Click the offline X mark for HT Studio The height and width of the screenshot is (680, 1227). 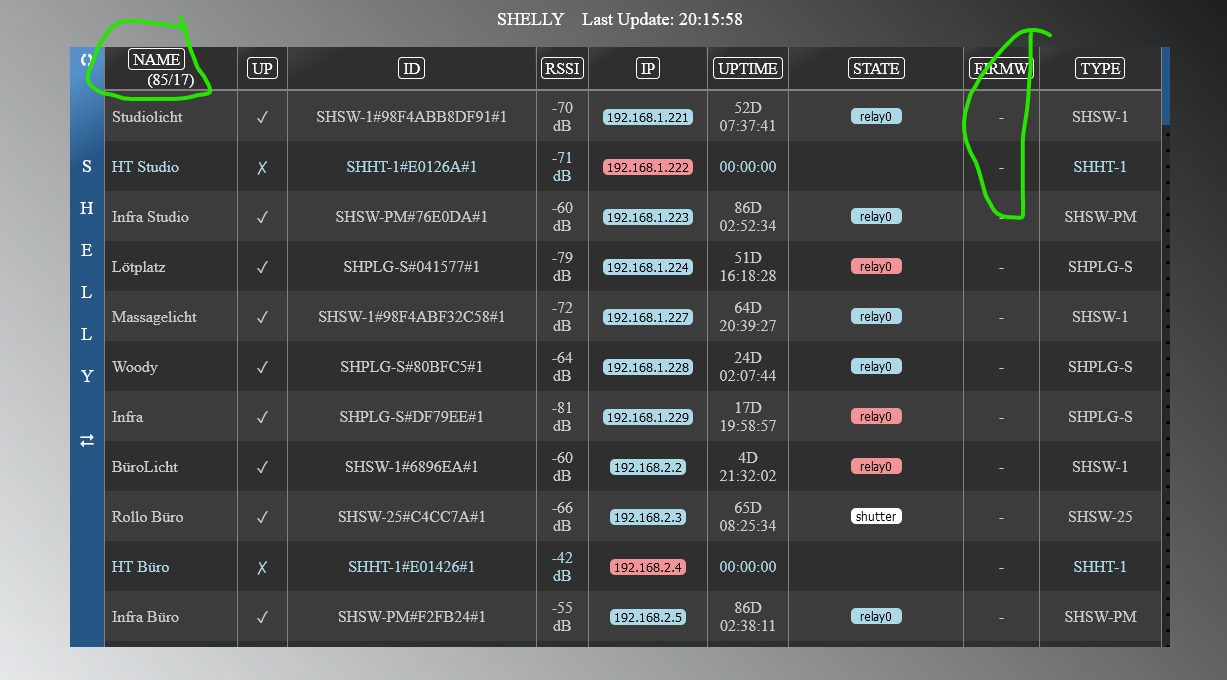pyautogui.click(x=262, y=167)
